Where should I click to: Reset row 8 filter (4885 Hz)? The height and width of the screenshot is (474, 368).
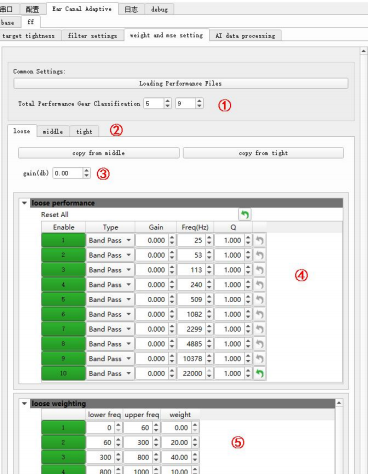point(260,344)
